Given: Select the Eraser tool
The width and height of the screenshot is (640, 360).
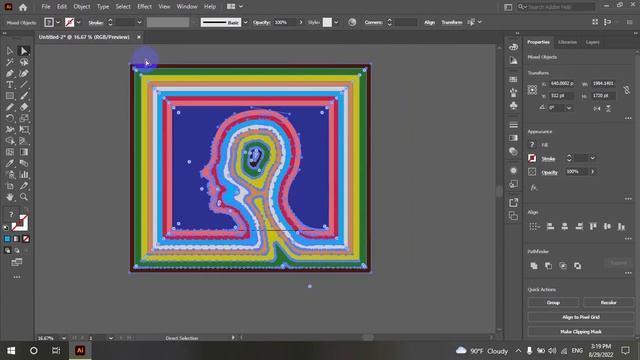Looking at the screenshot, I should [24, 107].
